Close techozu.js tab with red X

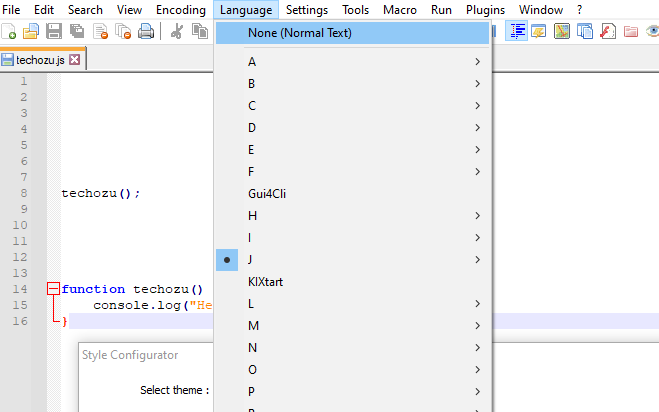coord(74,60)
